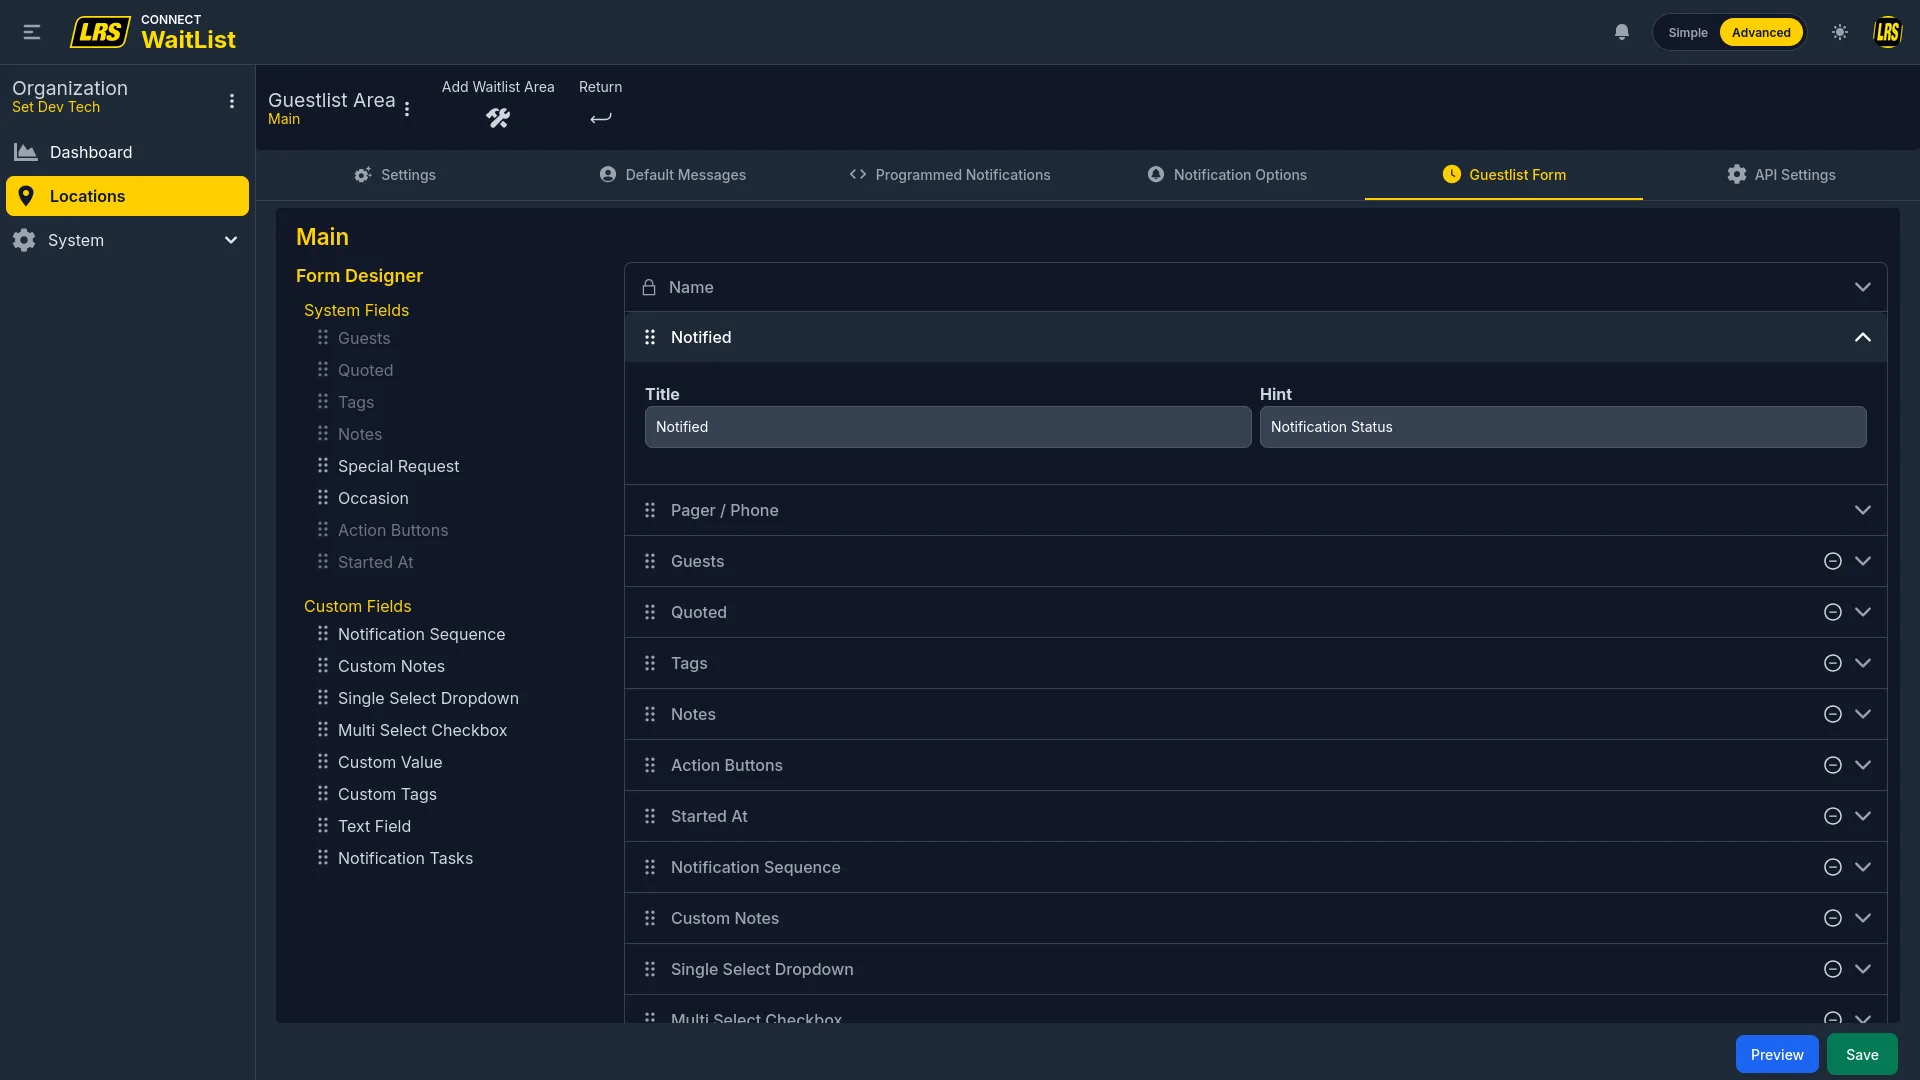Select Multi Select Checkbox in Custom Fields
This screenshot has width=1920, height=1080.
pos(422,730)
